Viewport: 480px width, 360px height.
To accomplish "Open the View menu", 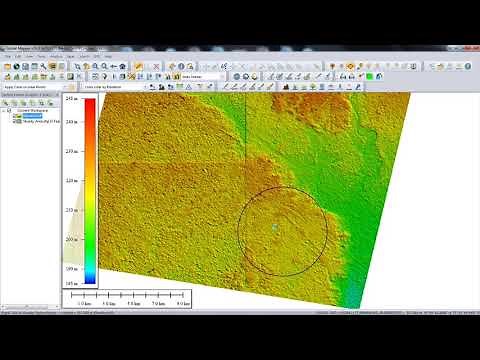I will (29, 56).
